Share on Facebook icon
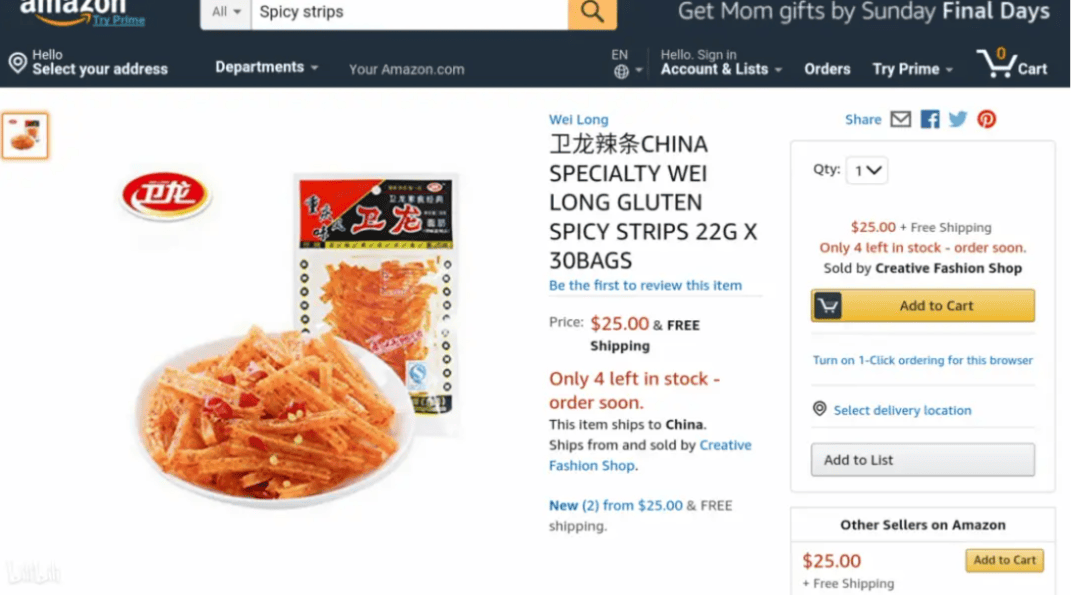 coord(929,119)
